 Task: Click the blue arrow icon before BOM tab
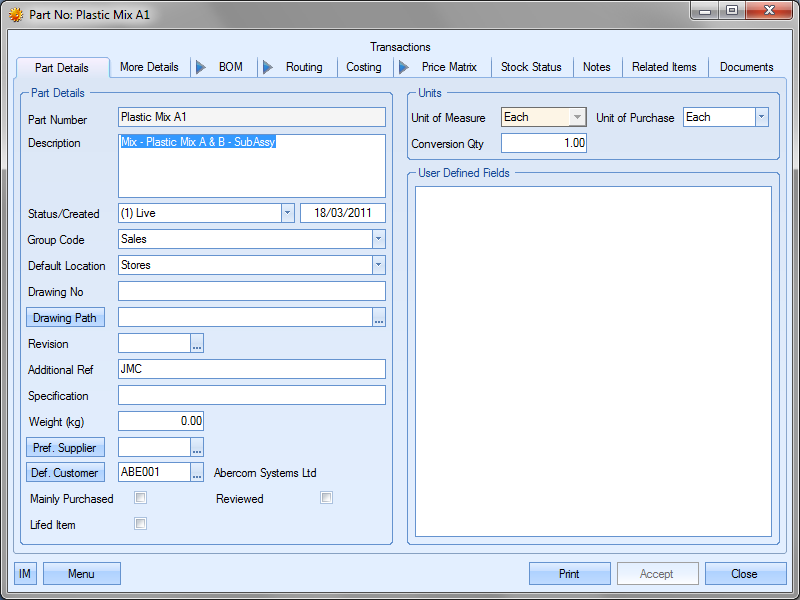(200, 67)
